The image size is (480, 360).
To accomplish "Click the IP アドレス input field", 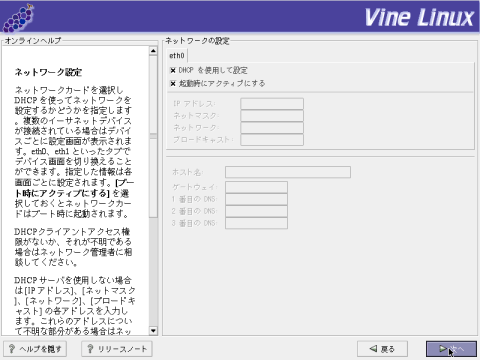I will coord(272,104).
